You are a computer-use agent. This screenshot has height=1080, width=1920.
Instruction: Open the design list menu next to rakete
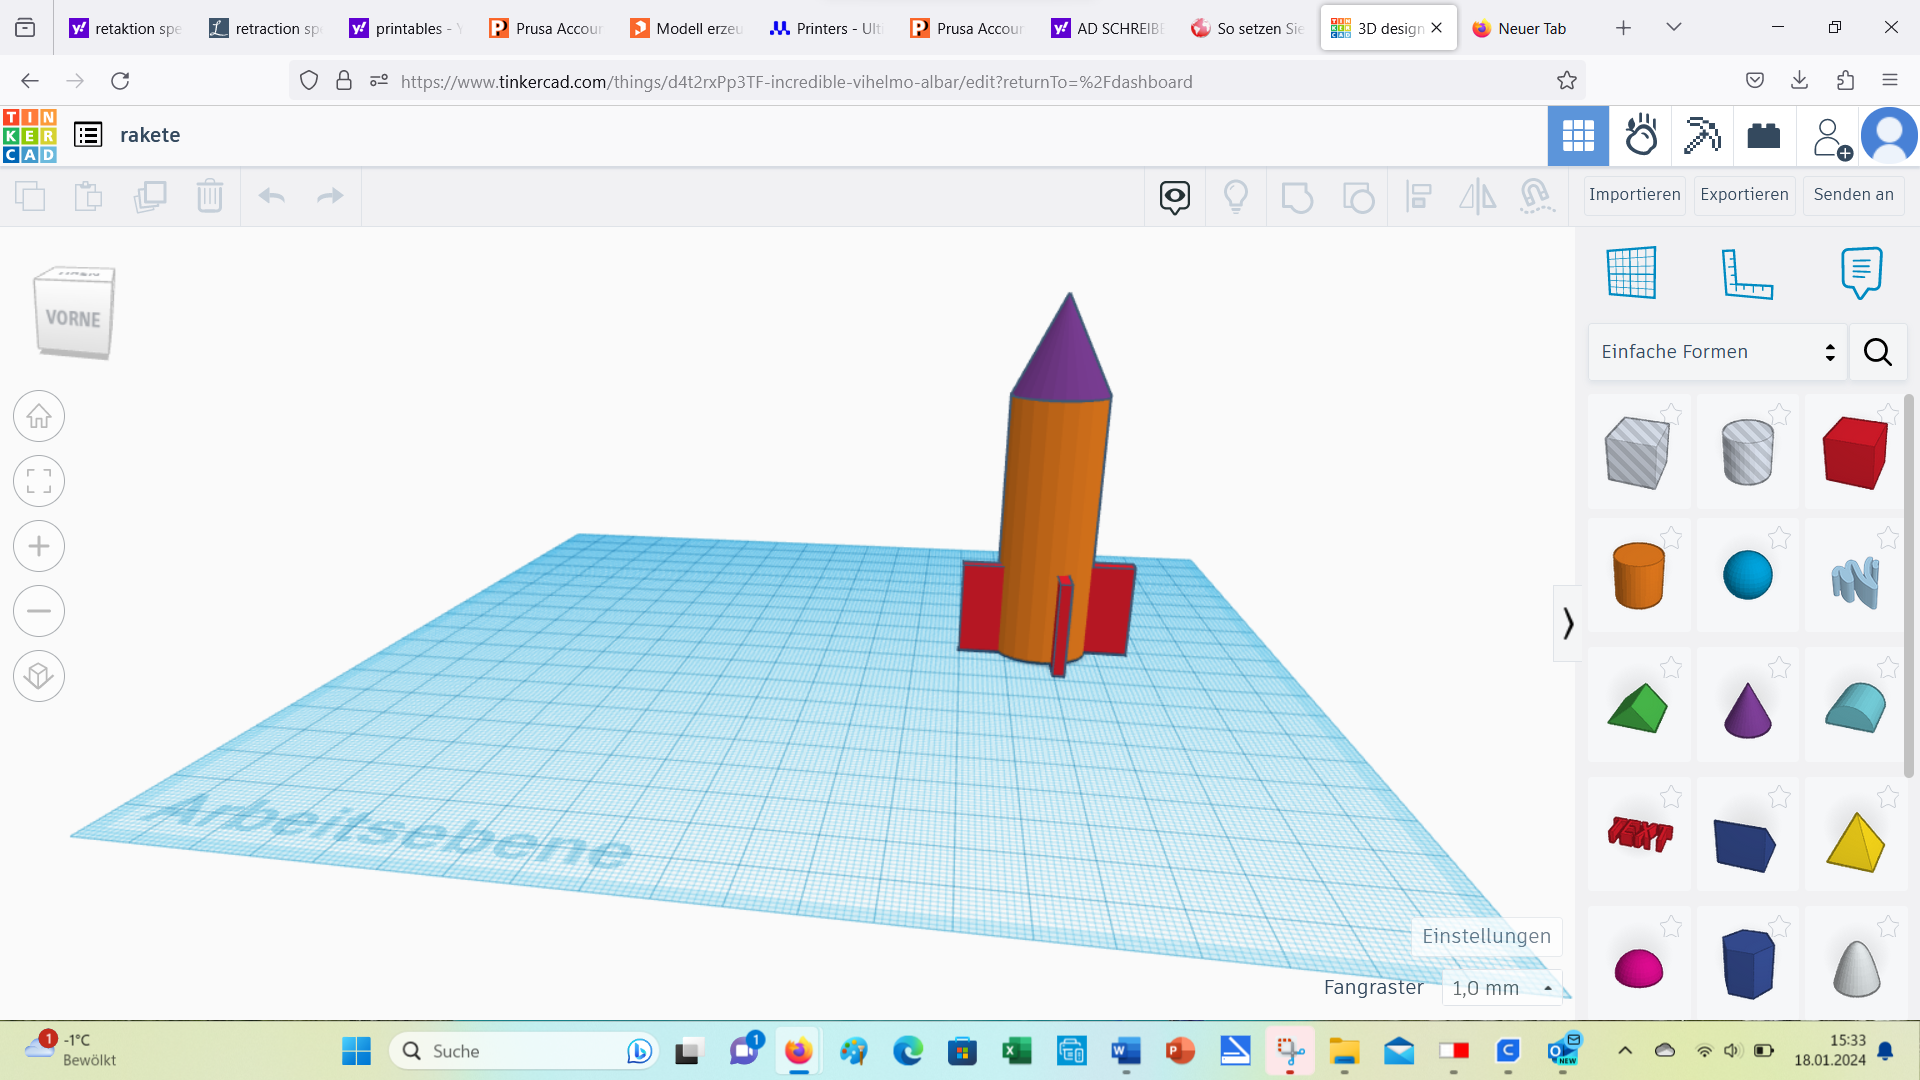point(88,134)
